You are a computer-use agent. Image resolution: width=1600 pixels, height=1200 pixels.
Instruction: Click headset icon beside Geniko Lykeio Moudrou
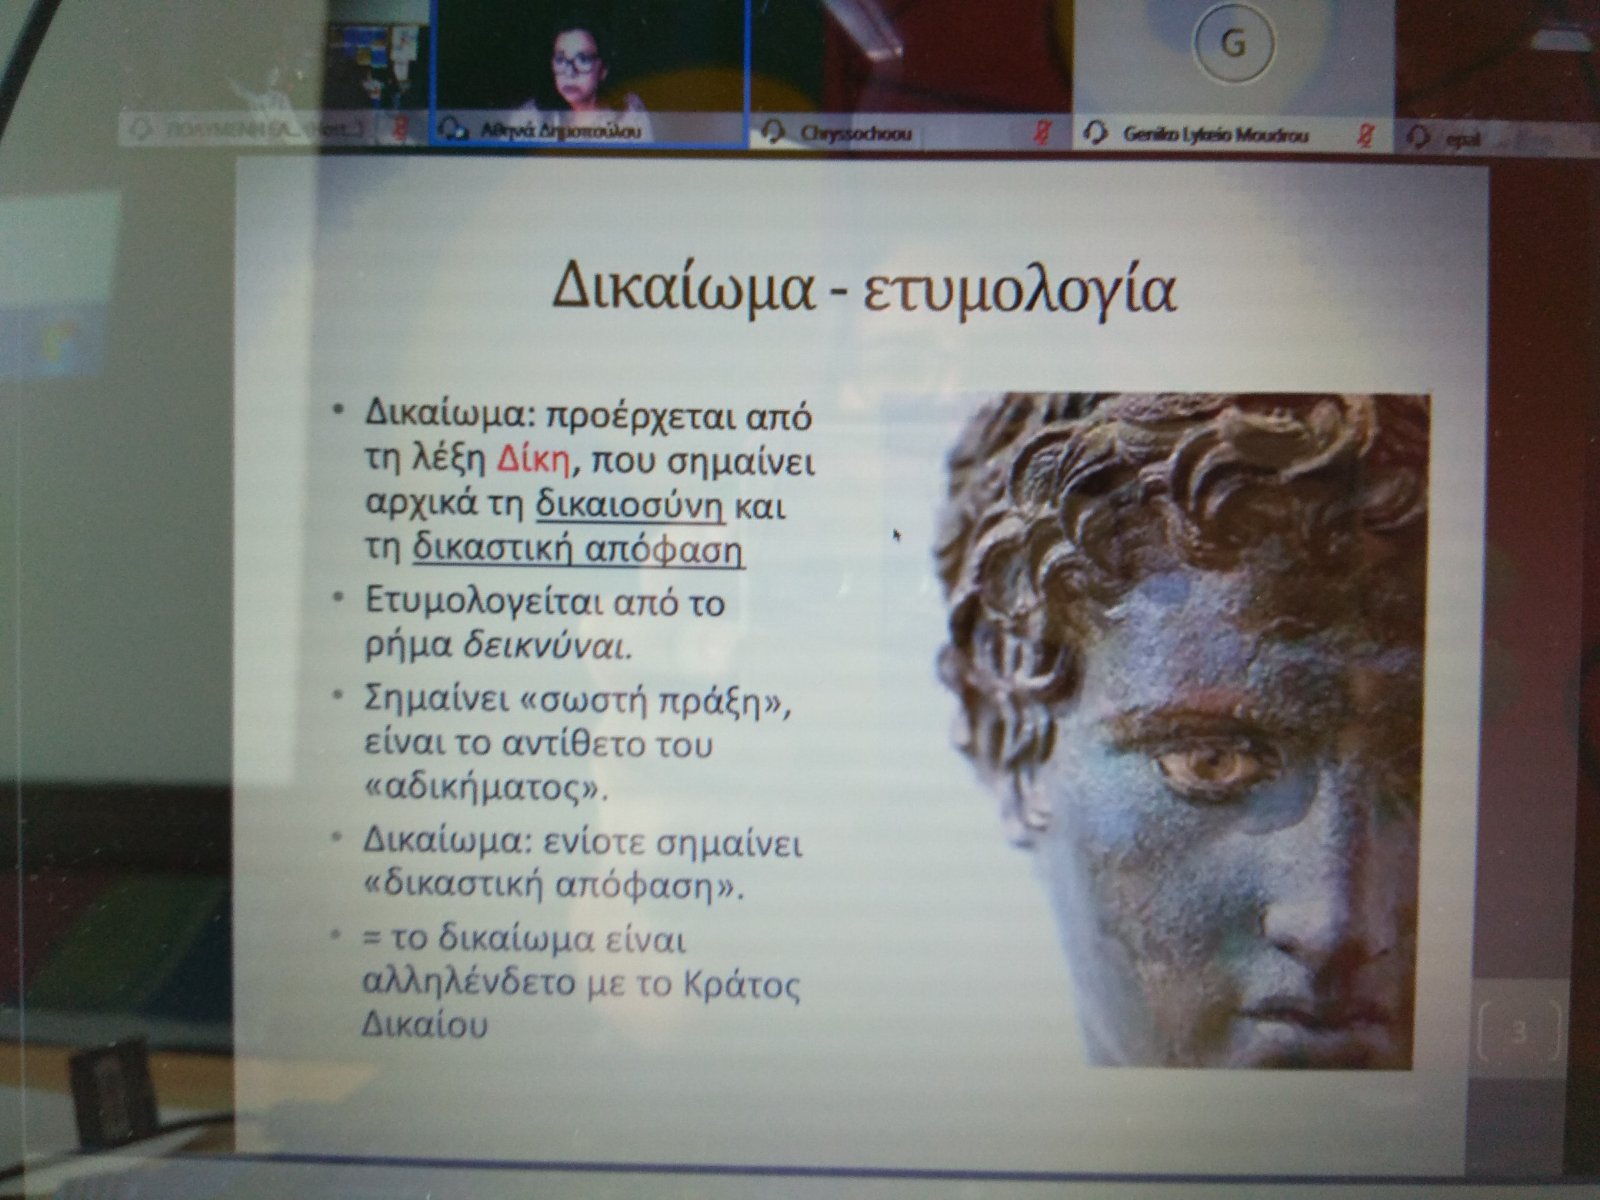(x=1096, y=134)
